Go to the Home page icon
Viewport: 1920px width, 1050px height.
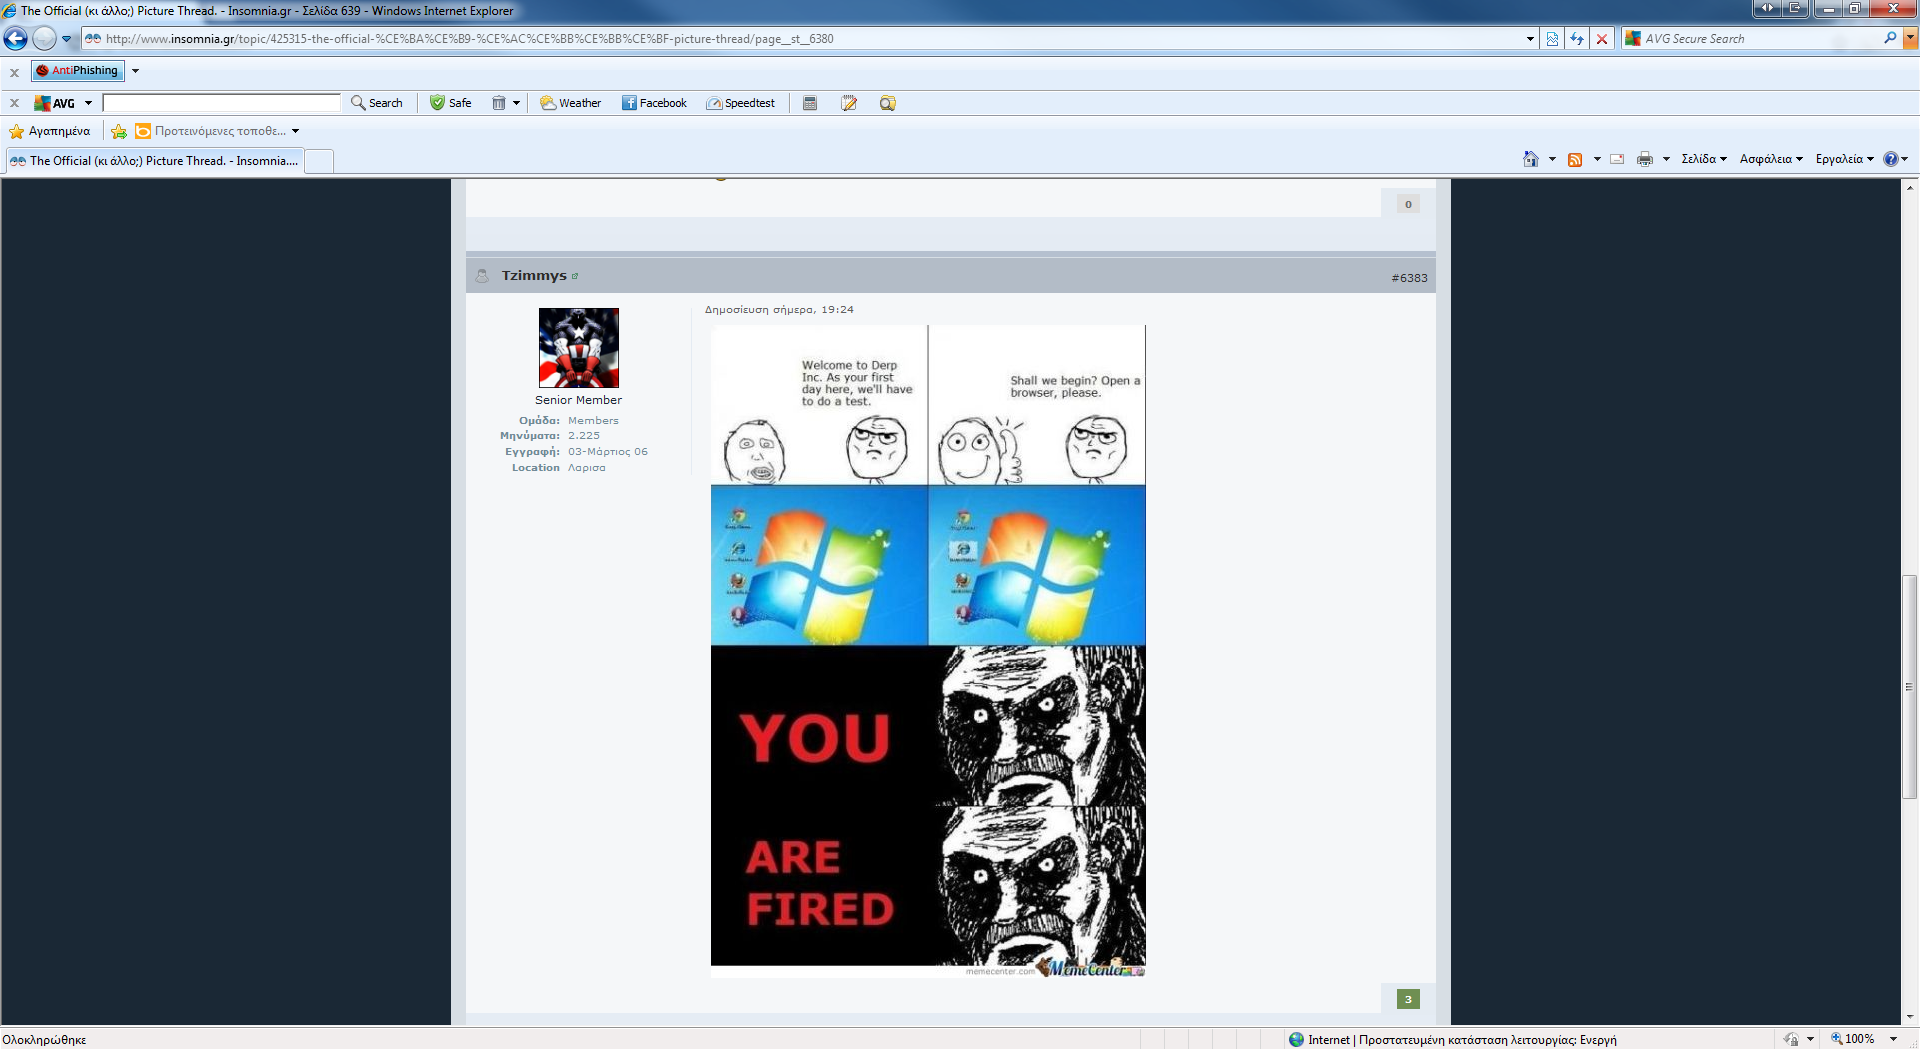click(x=1530, y=159)
